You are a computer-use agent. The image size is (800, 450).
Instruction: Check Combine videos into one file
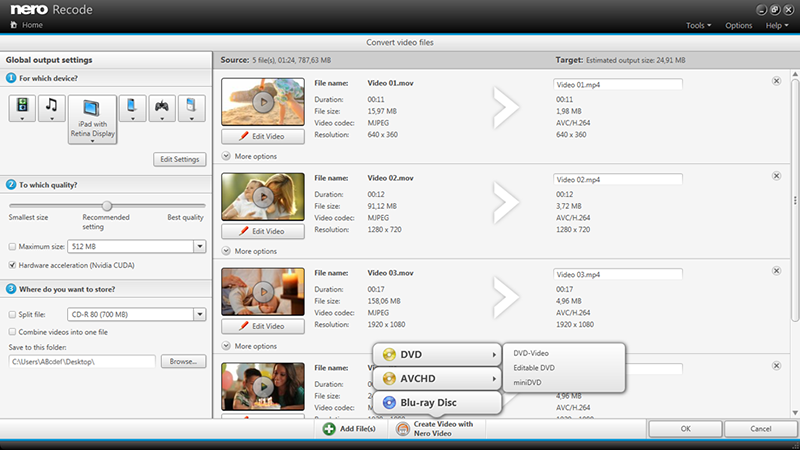pos(12,332)
